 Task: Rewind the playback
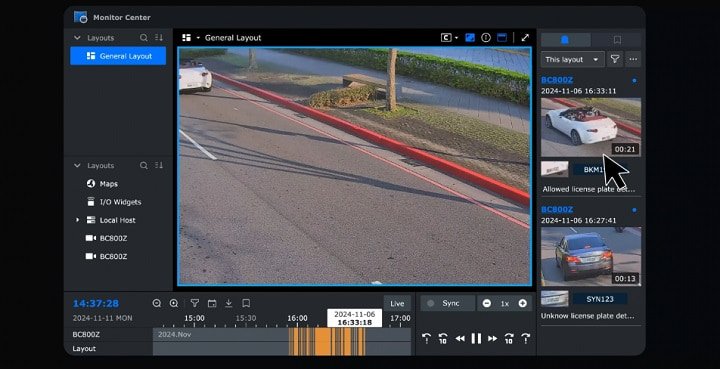[460, 339]
